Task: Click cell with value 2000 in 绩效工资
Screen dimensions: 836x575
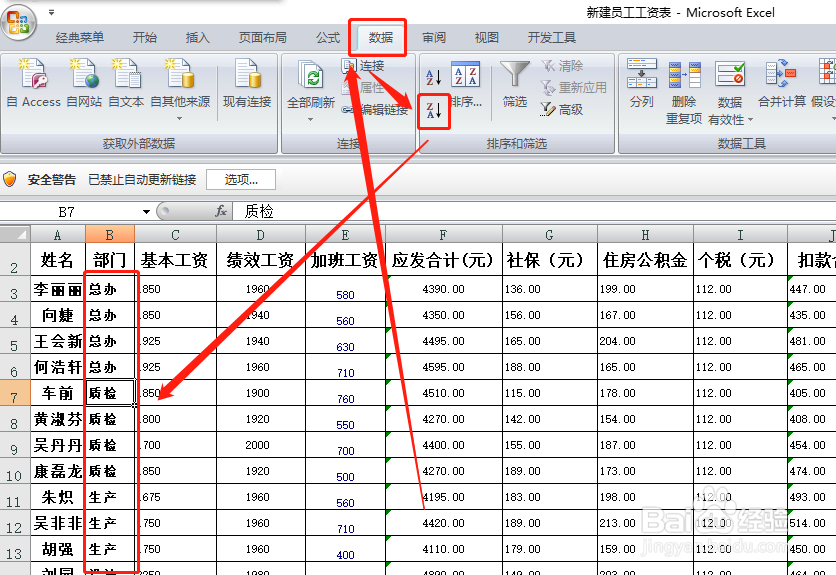Action: [x=261, y=445]
